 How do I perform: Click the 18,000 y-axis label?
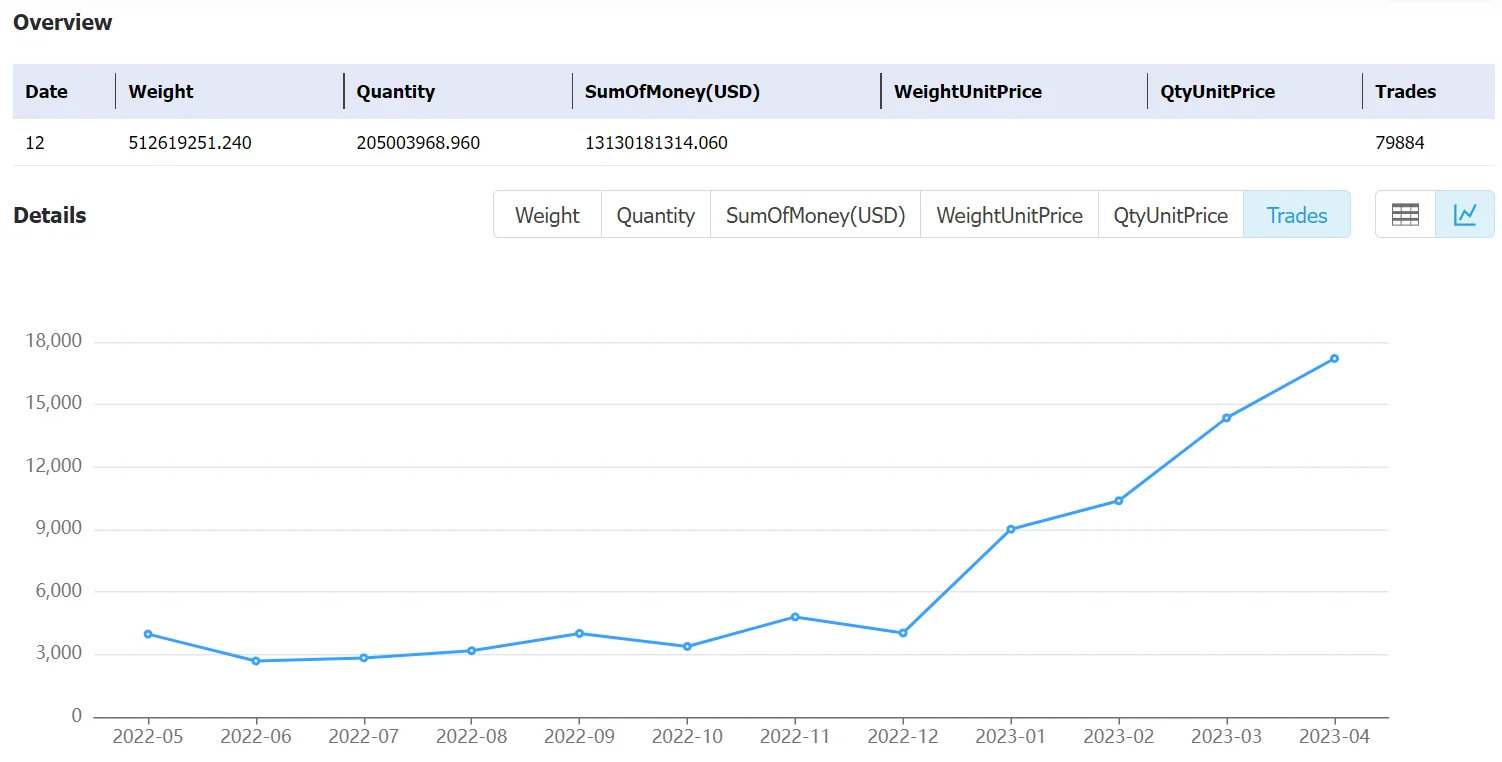[54, 341]
